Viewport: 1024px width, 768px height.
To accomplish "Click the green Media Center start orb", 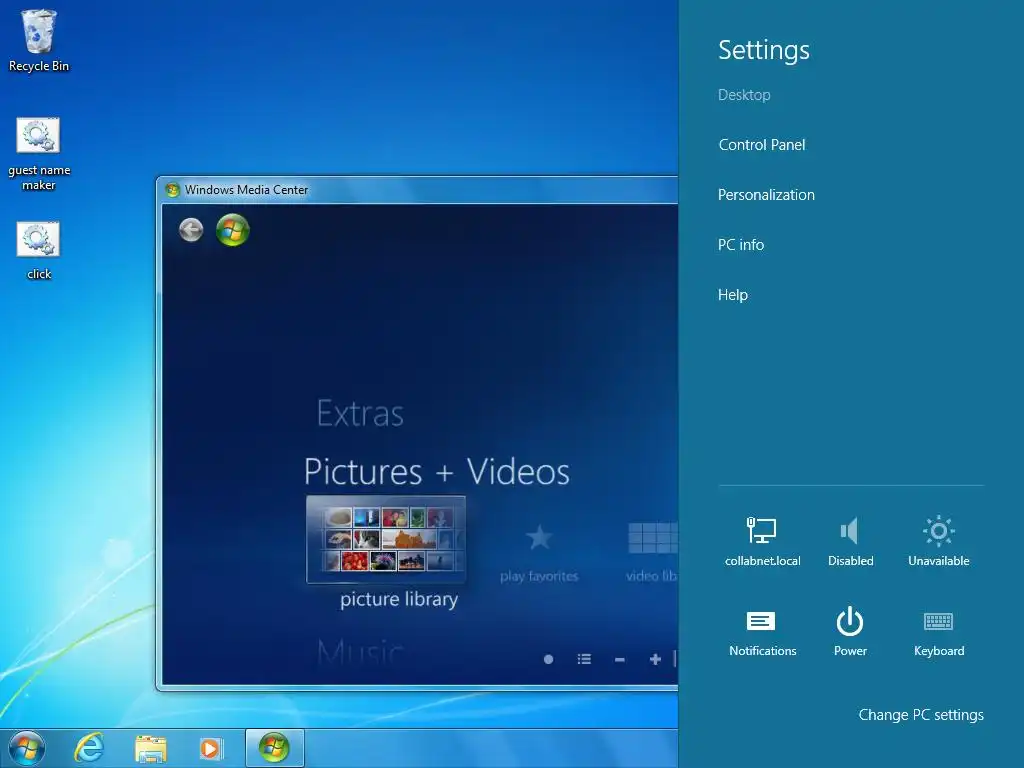I will pos(233,230).
